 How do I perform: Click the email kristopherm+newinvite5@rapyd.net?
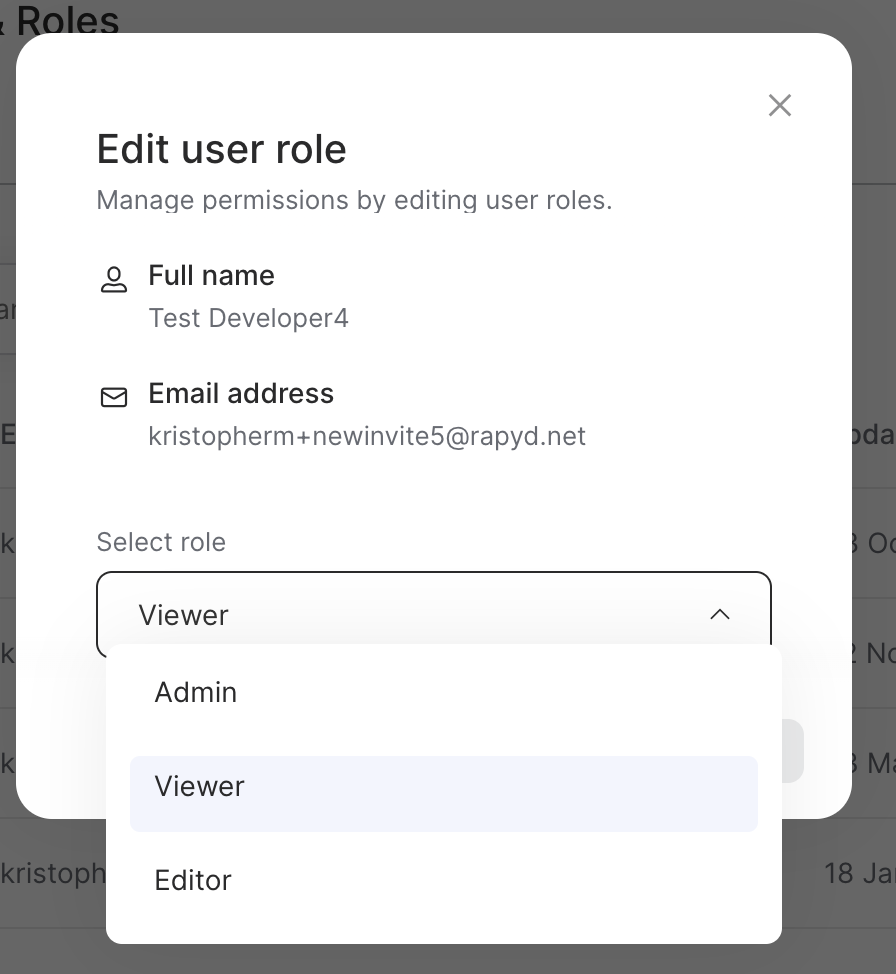click(367, 436)
